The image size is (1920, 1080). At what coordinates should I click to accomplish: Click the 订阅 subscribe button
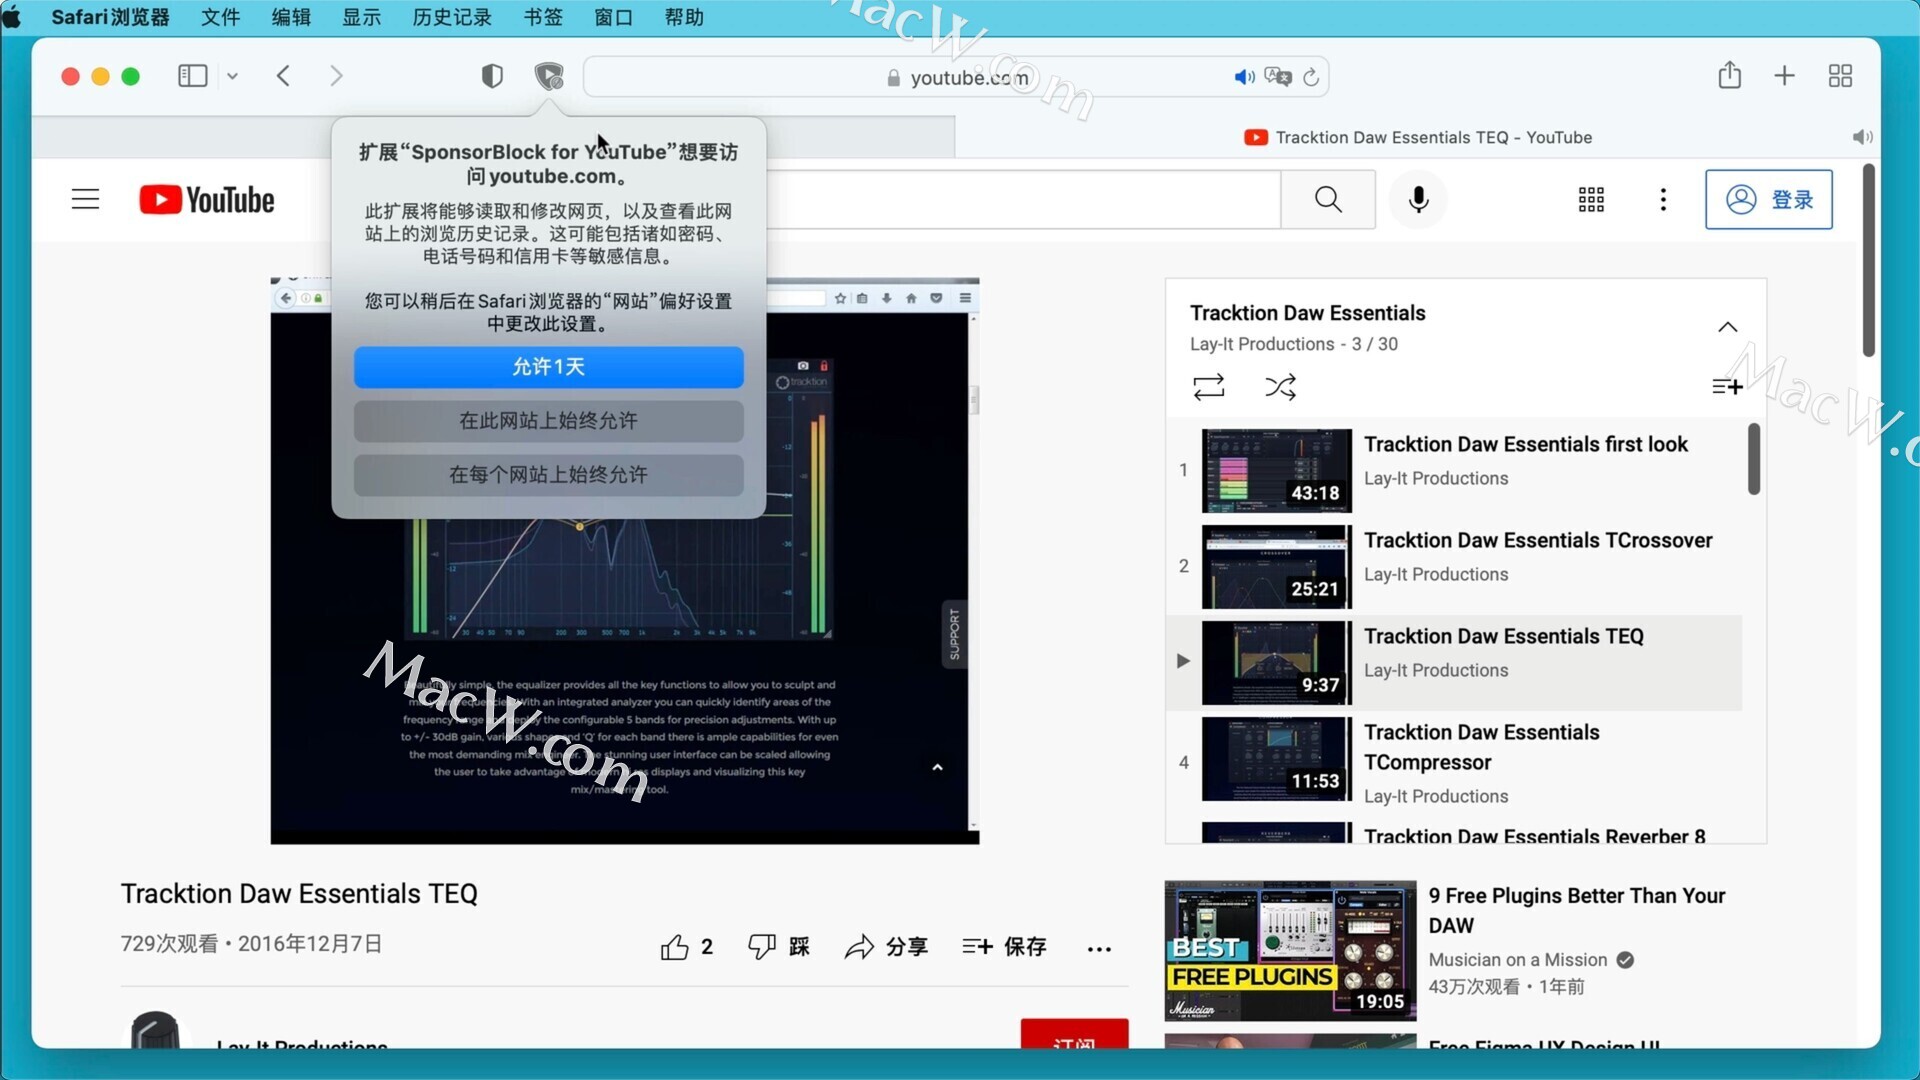[x=1074, y=1035]
